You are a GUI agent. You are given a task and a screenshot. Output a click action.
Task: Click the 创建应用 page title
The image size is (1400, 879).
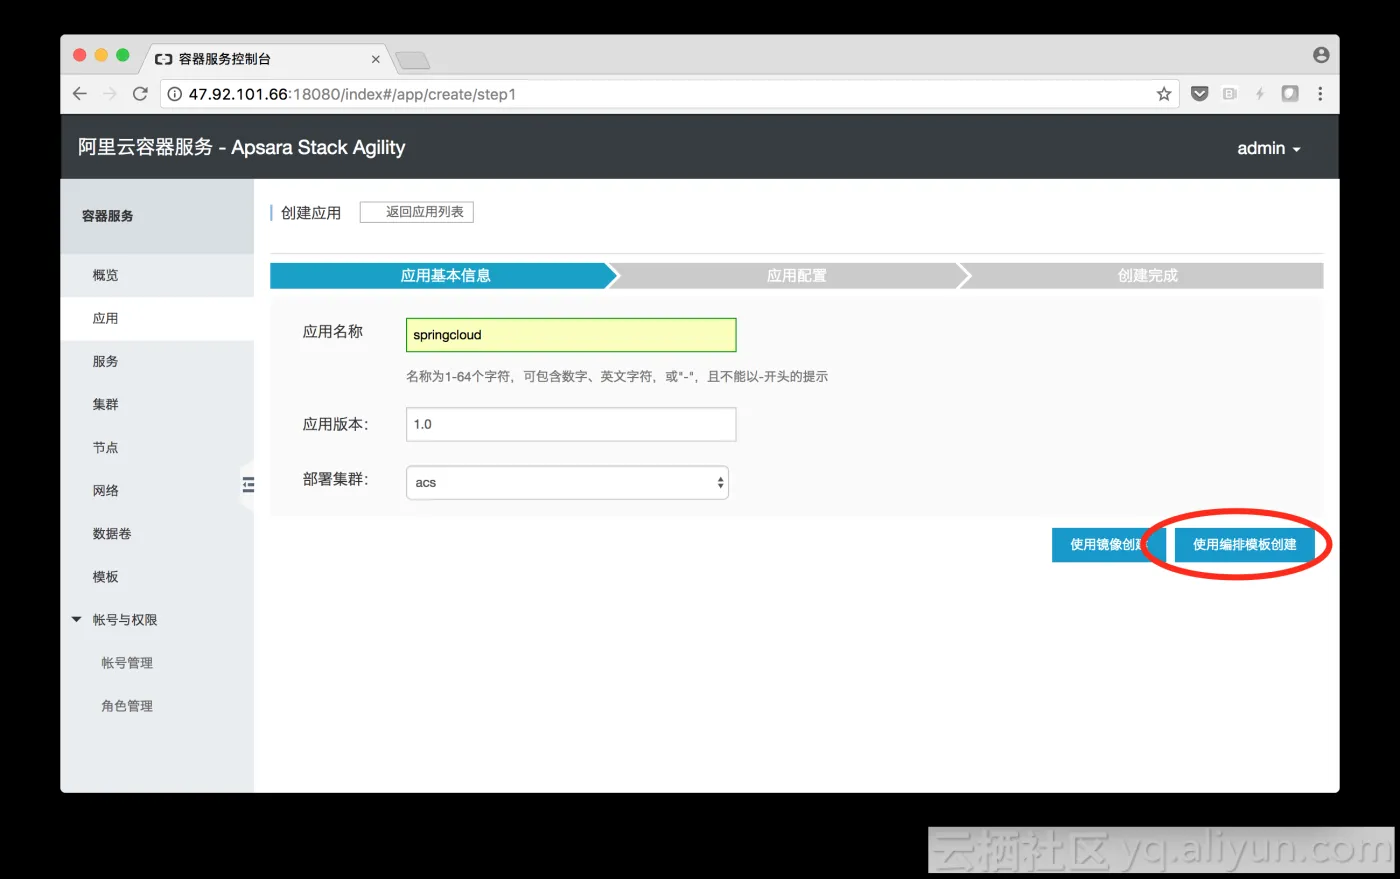(x=311, y=213)
